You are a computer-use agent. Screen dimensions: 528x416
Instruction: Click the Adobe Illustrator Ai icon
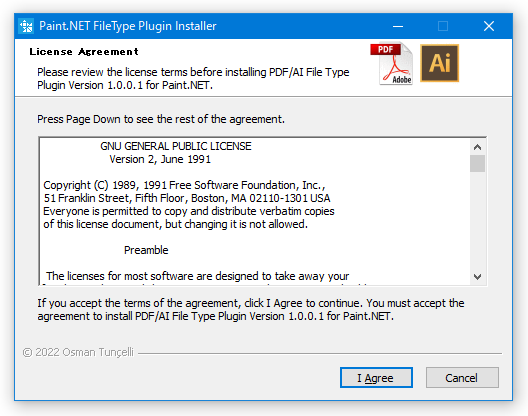(x=439, y=63)
